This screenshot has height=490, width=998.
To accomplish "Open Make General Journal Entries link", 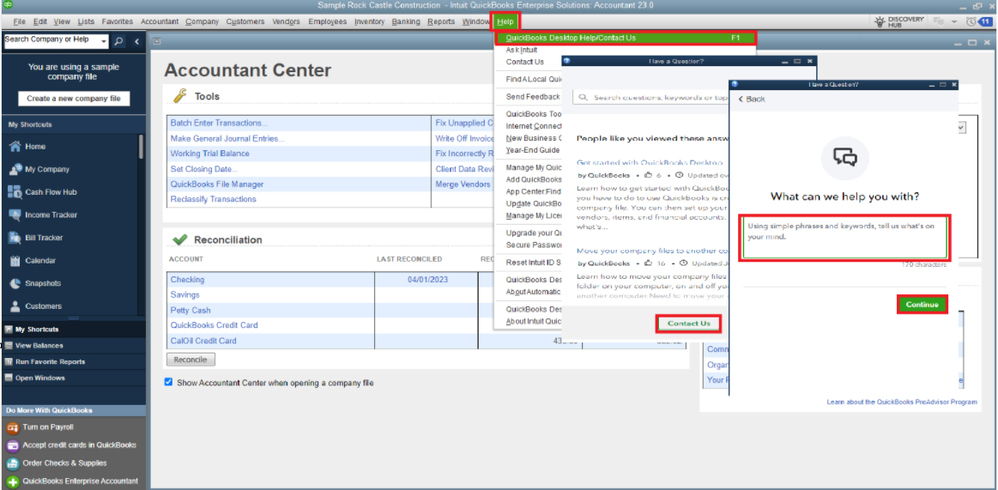I will pos(227,138).
